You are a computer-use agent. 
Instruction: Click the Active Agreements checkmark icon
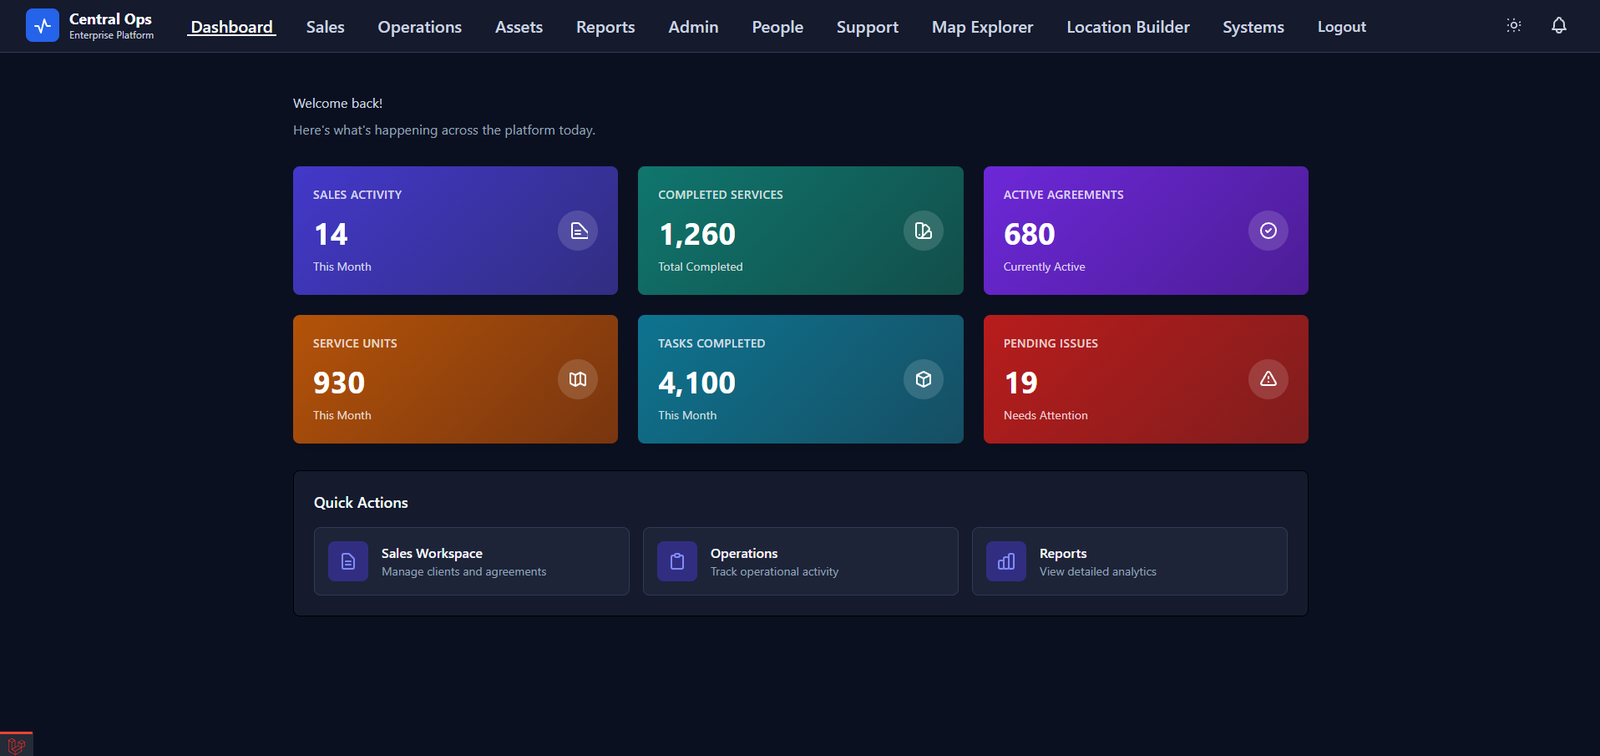tap(1268, 231)
